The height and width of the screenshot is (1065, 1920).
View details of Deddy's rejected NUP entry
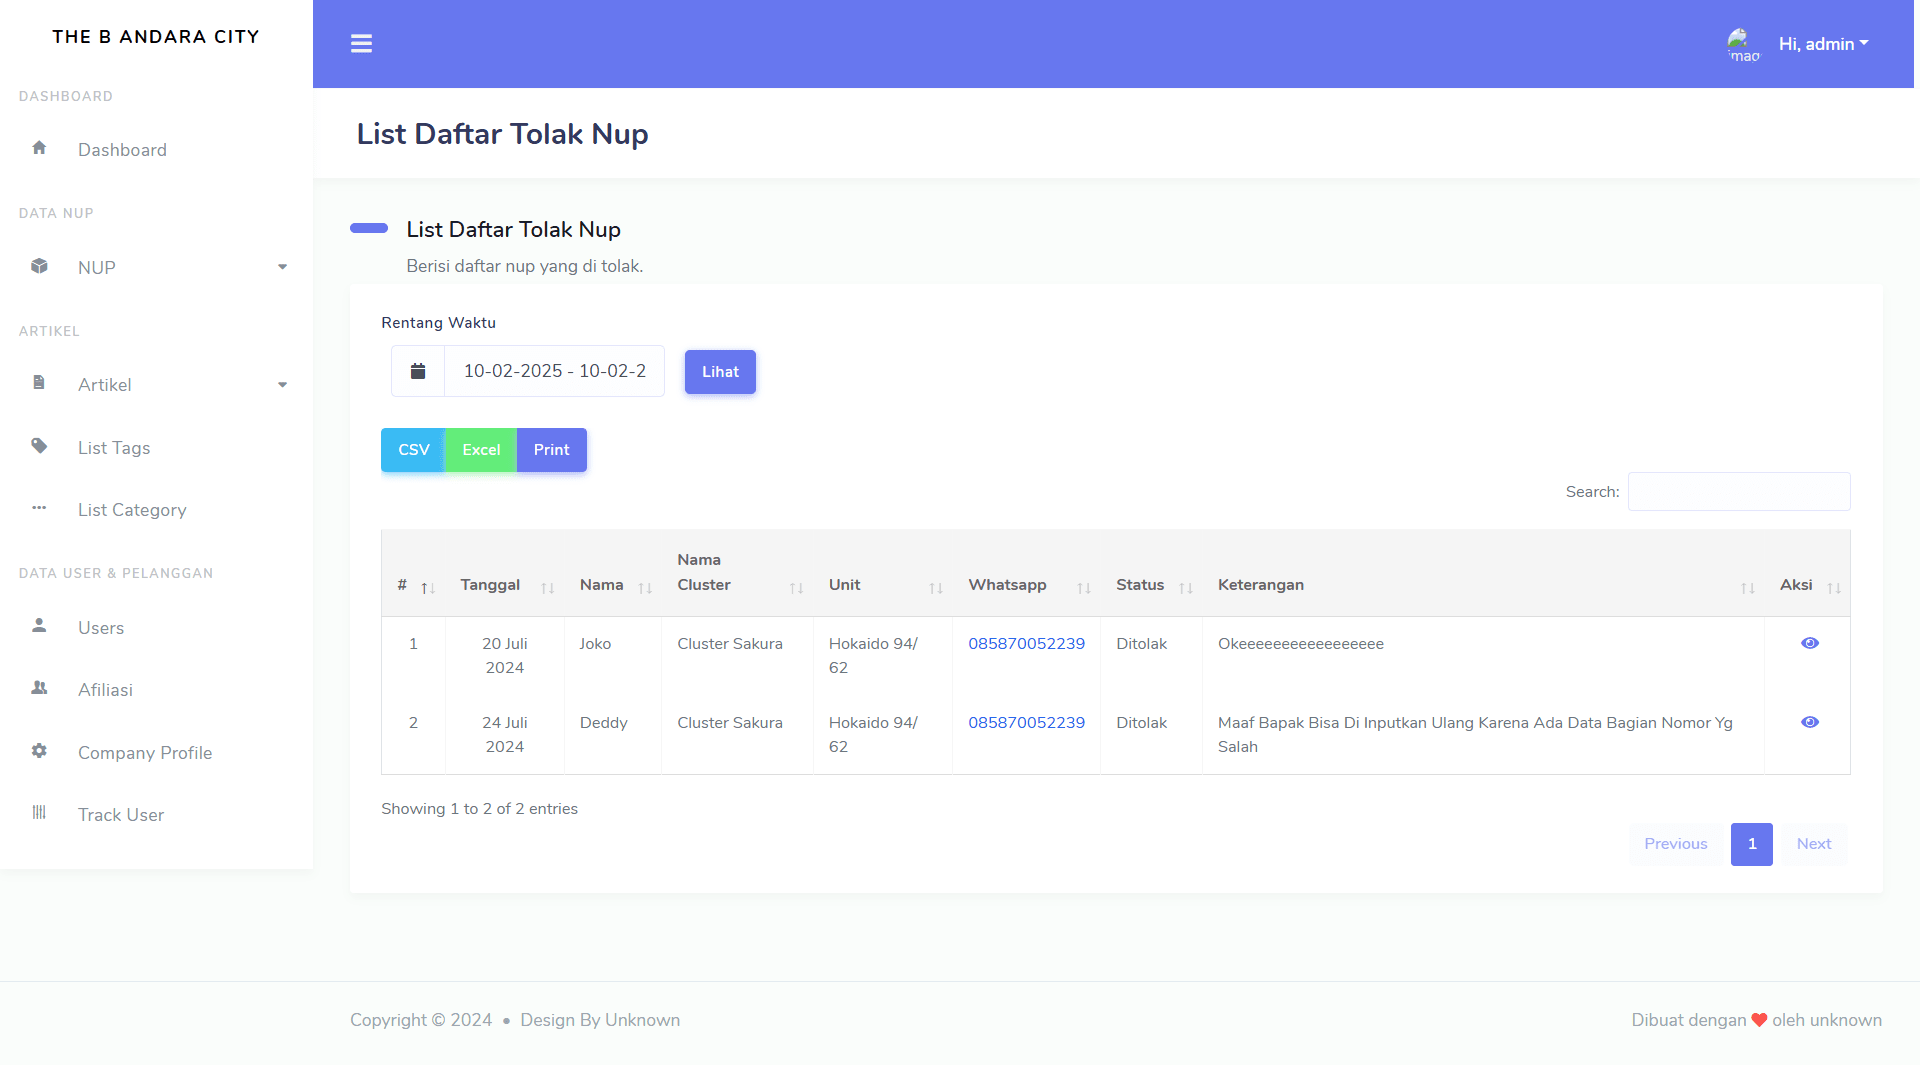tap(1809, 722)
